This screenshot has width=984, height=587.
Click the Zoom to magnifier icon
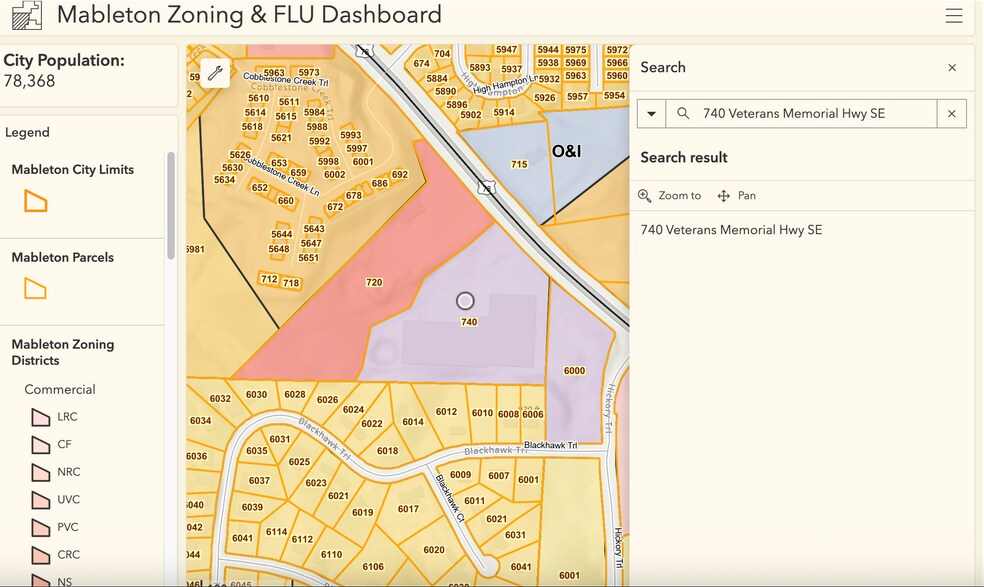[644, 196]
